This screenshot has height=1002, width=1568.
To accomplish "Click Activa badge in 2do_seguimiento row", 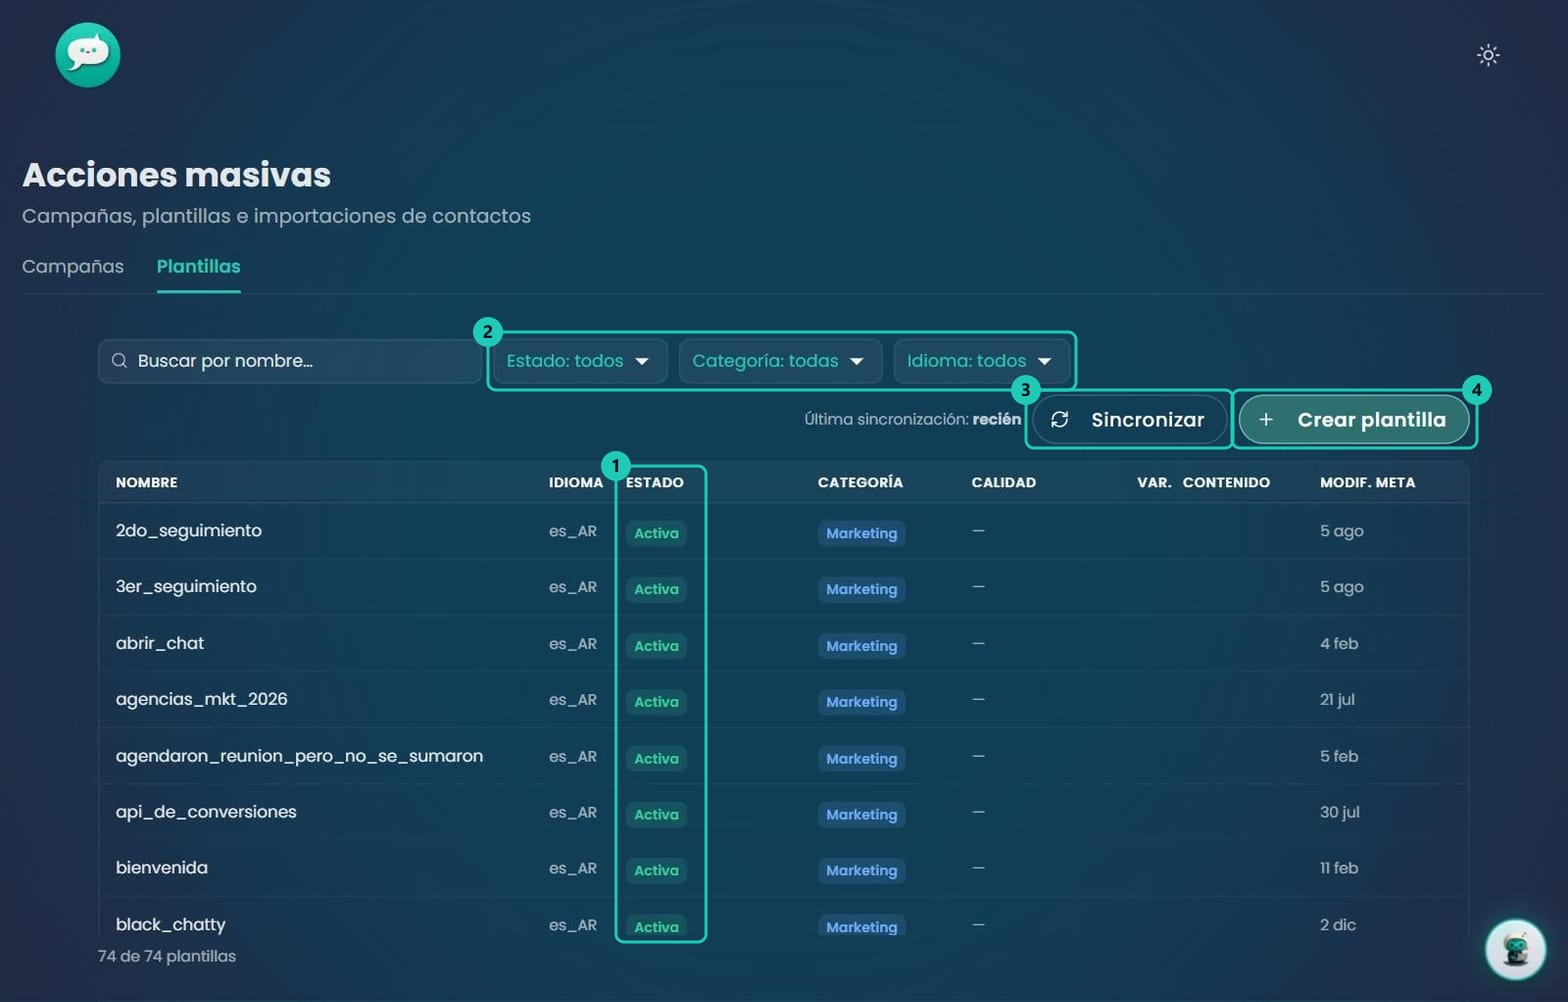I will (656, 533).
